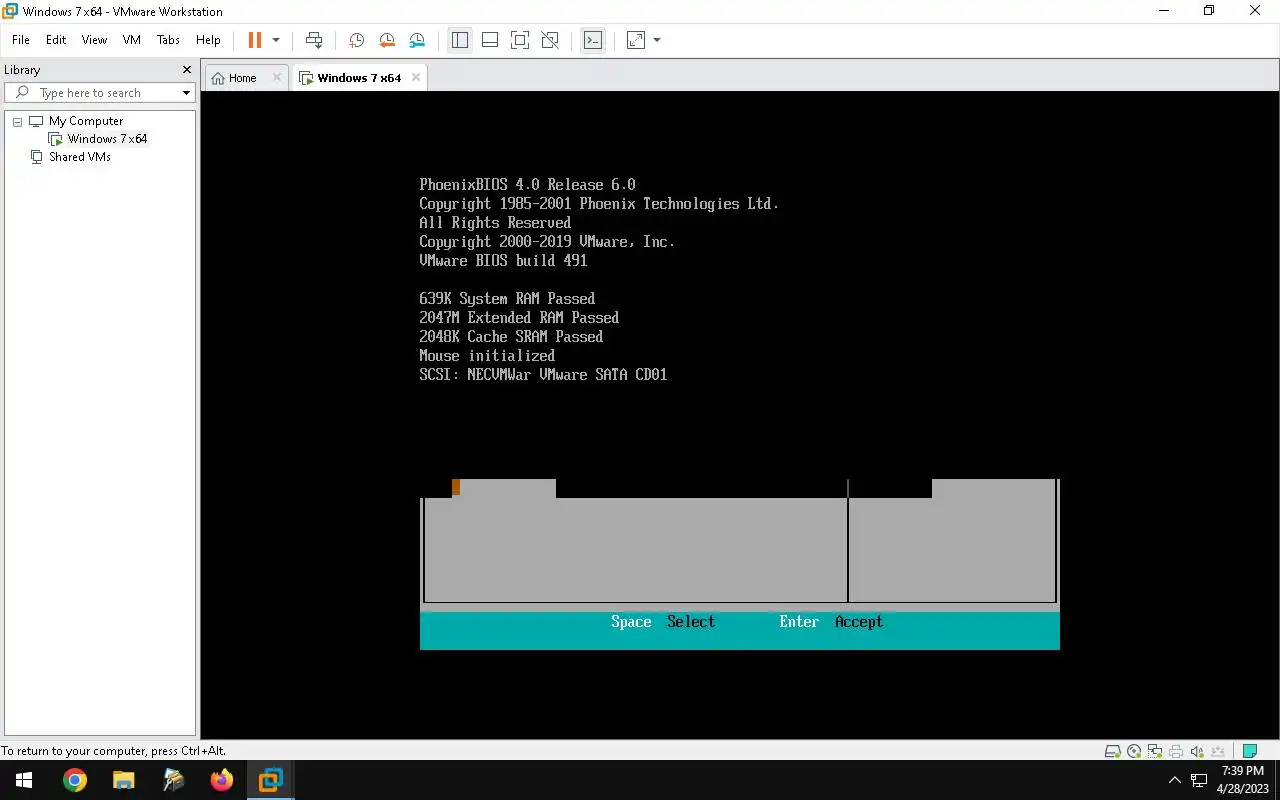Click the stretch guest display icon
The image size is (1280, 800).
coord(636,40)
